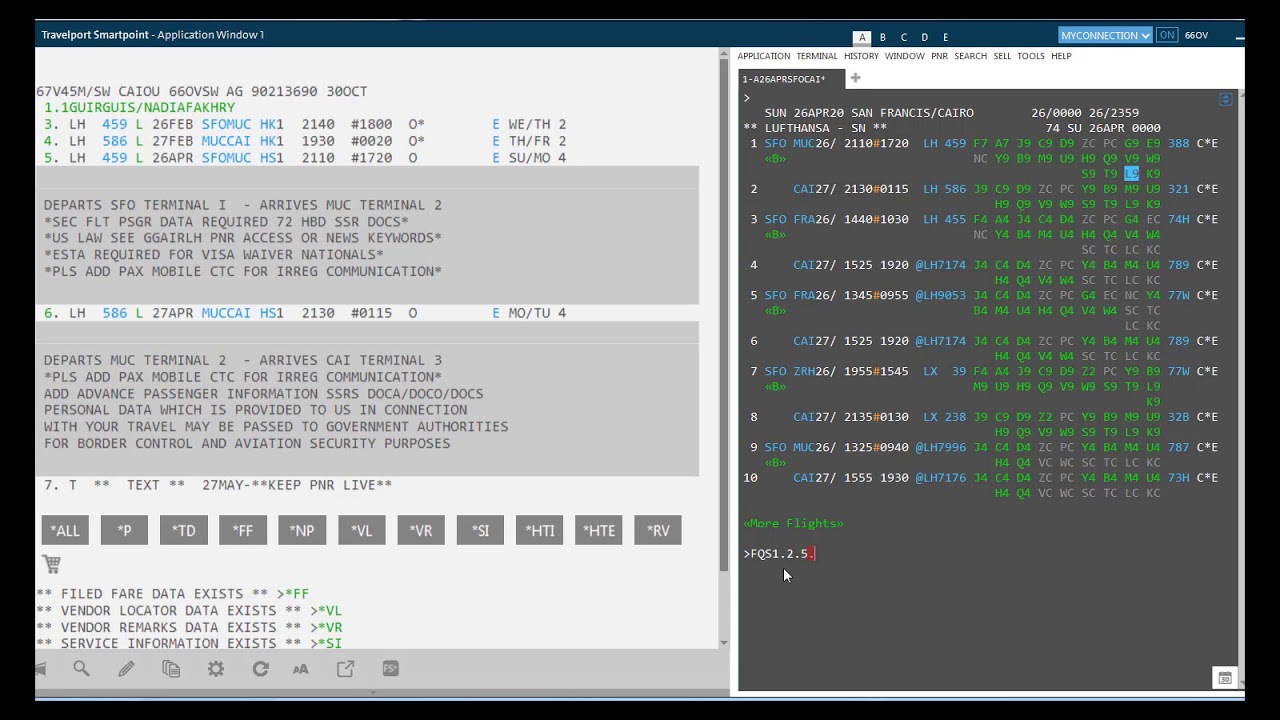The height and width of the screenshot is (720, 1280).
Task: Click the >*VL vendor locator link
Action: [326, 611]
